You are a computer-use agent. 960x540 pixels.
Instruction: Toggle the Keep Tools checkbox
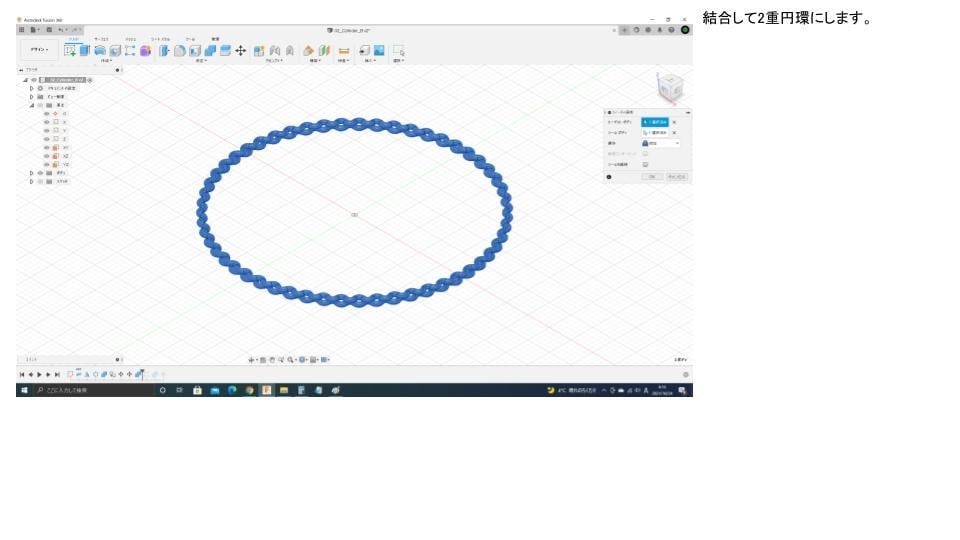(x=645, y=165)
